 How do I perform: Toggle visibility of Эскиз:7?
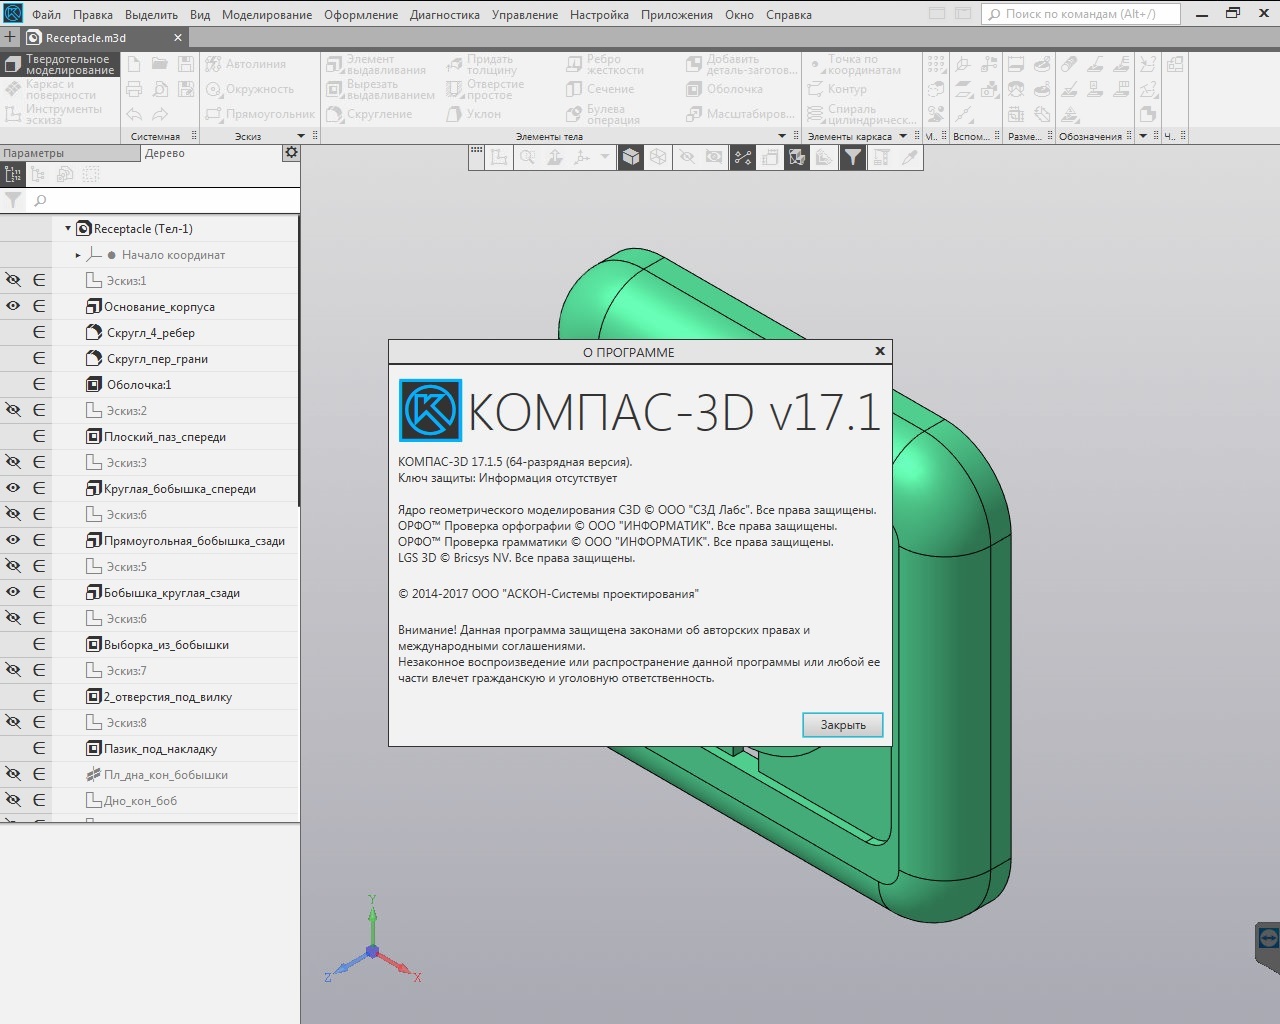(13, 670)
